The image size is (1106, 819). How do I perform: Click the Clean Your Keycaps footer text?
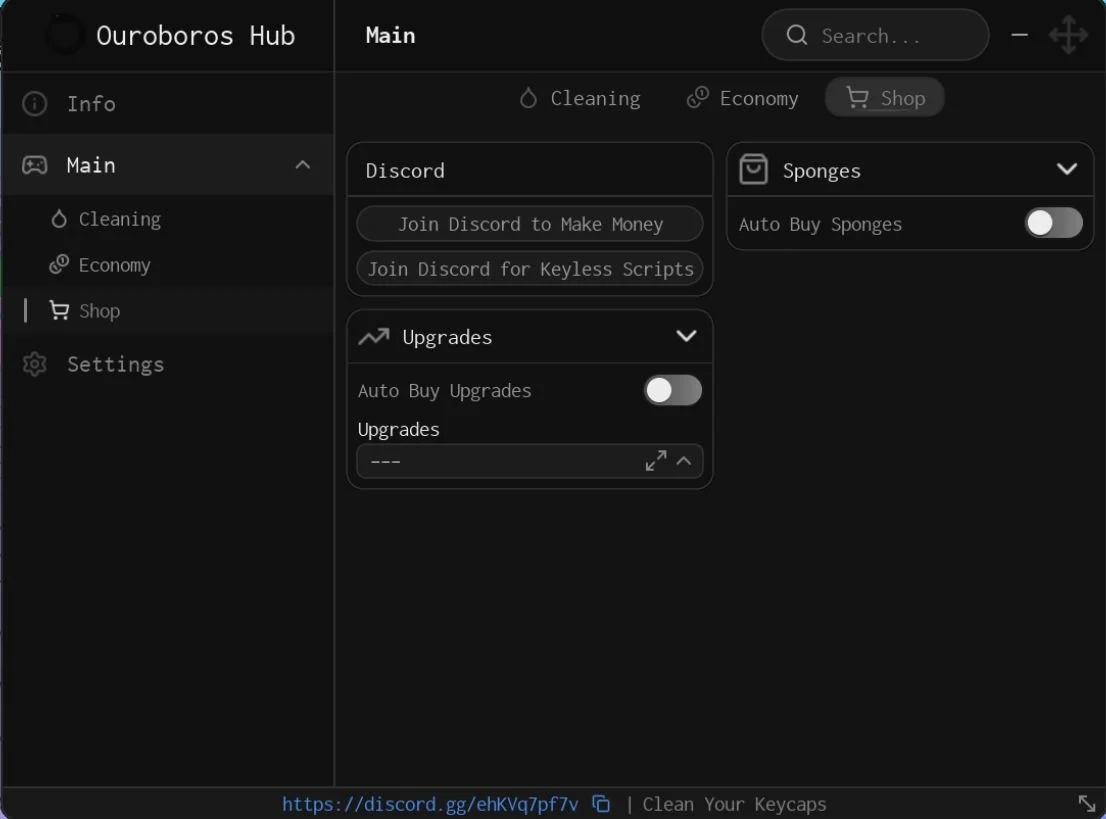tap(734, 804)
